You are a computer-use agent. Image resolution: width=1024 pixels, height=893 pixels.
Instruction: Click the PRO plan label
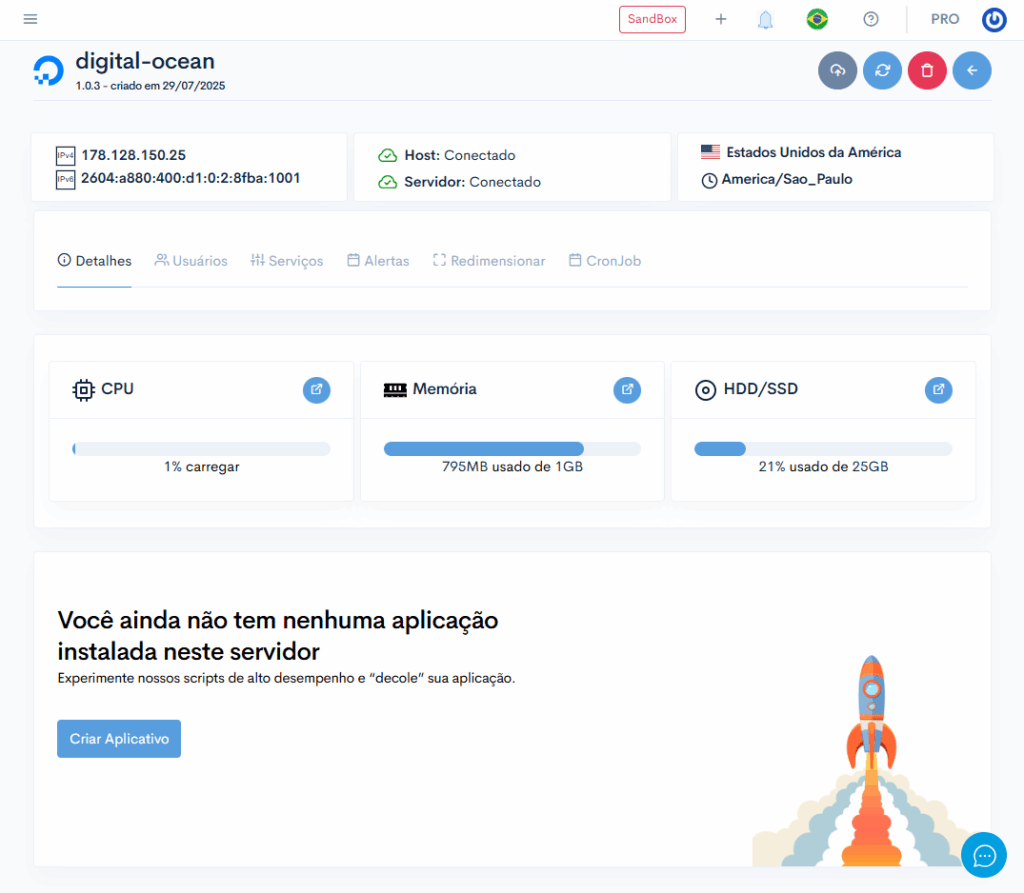[x=944, y=19]
